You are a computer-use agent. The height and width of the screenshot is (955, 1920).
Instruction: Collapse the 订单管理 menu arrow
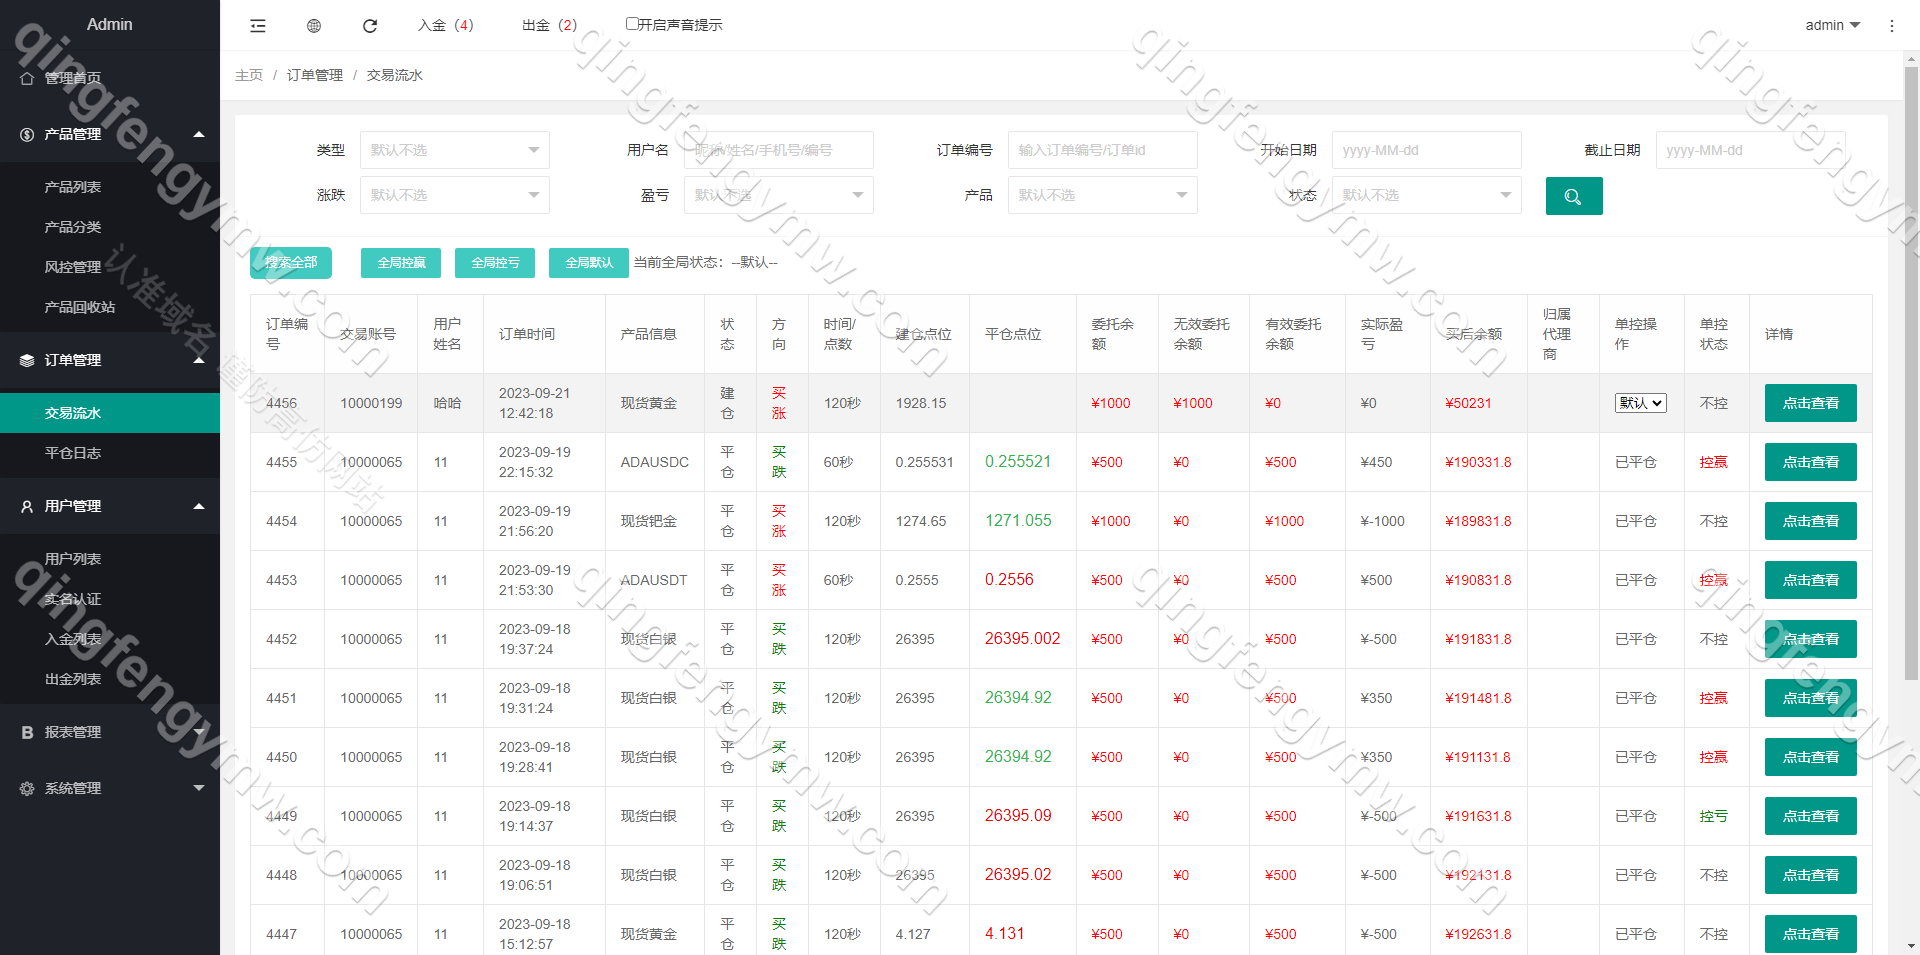pyautogui.click(x=199, y=360)
